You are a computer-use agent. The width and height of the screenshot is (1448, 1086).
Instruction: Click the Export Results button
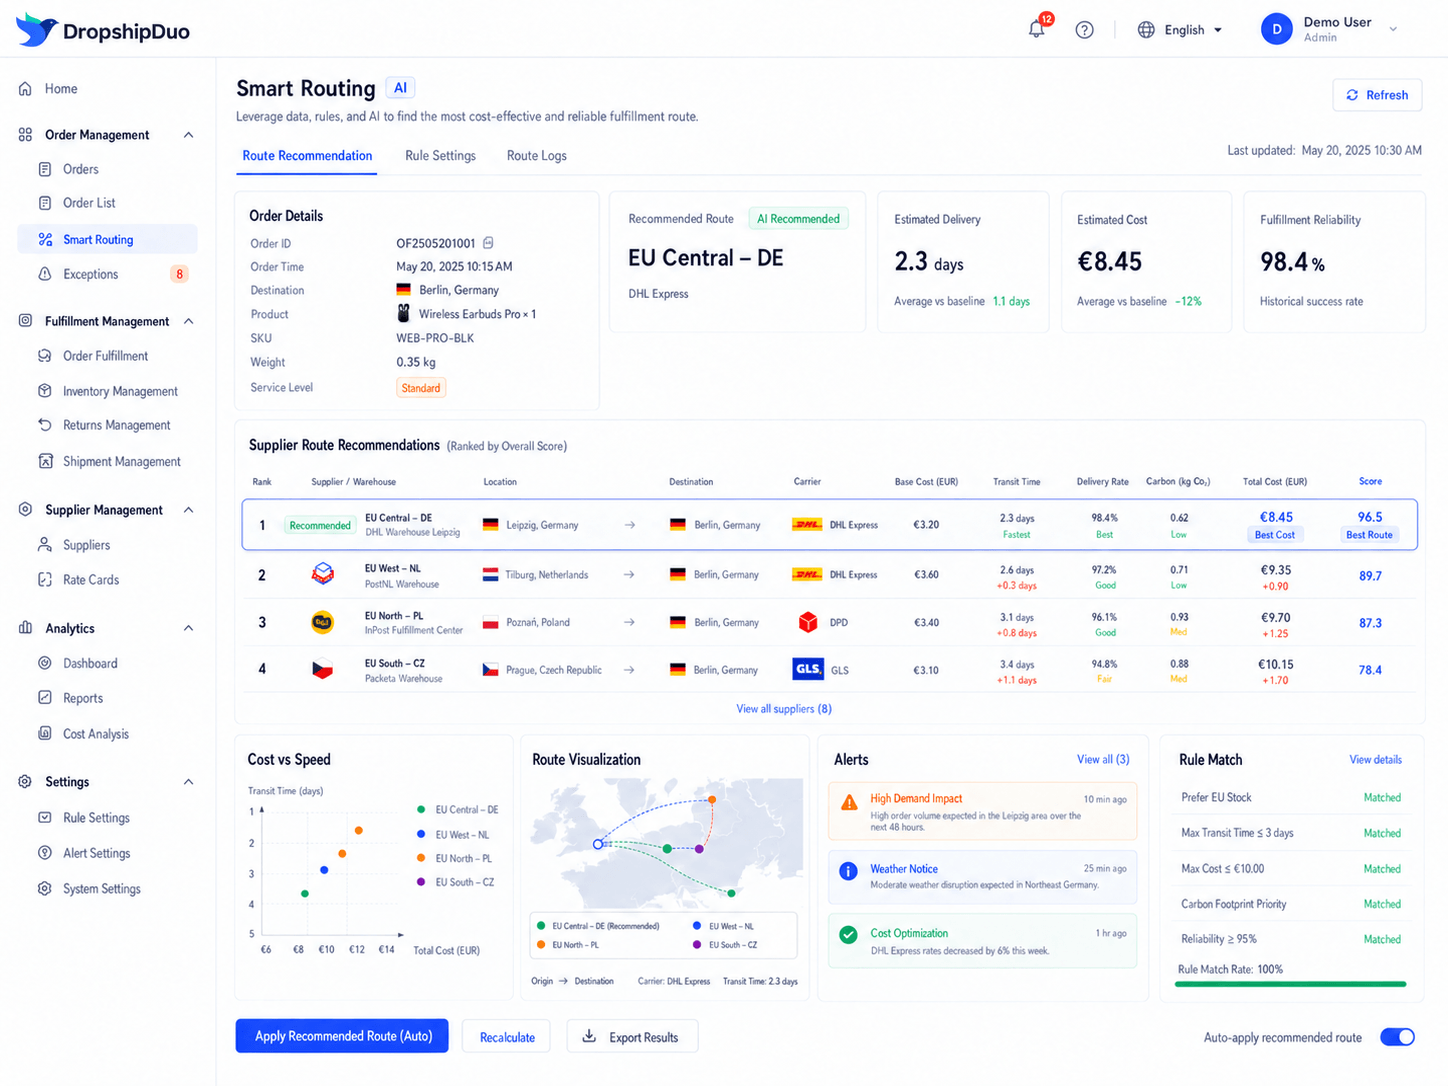tap(632, 1037)
